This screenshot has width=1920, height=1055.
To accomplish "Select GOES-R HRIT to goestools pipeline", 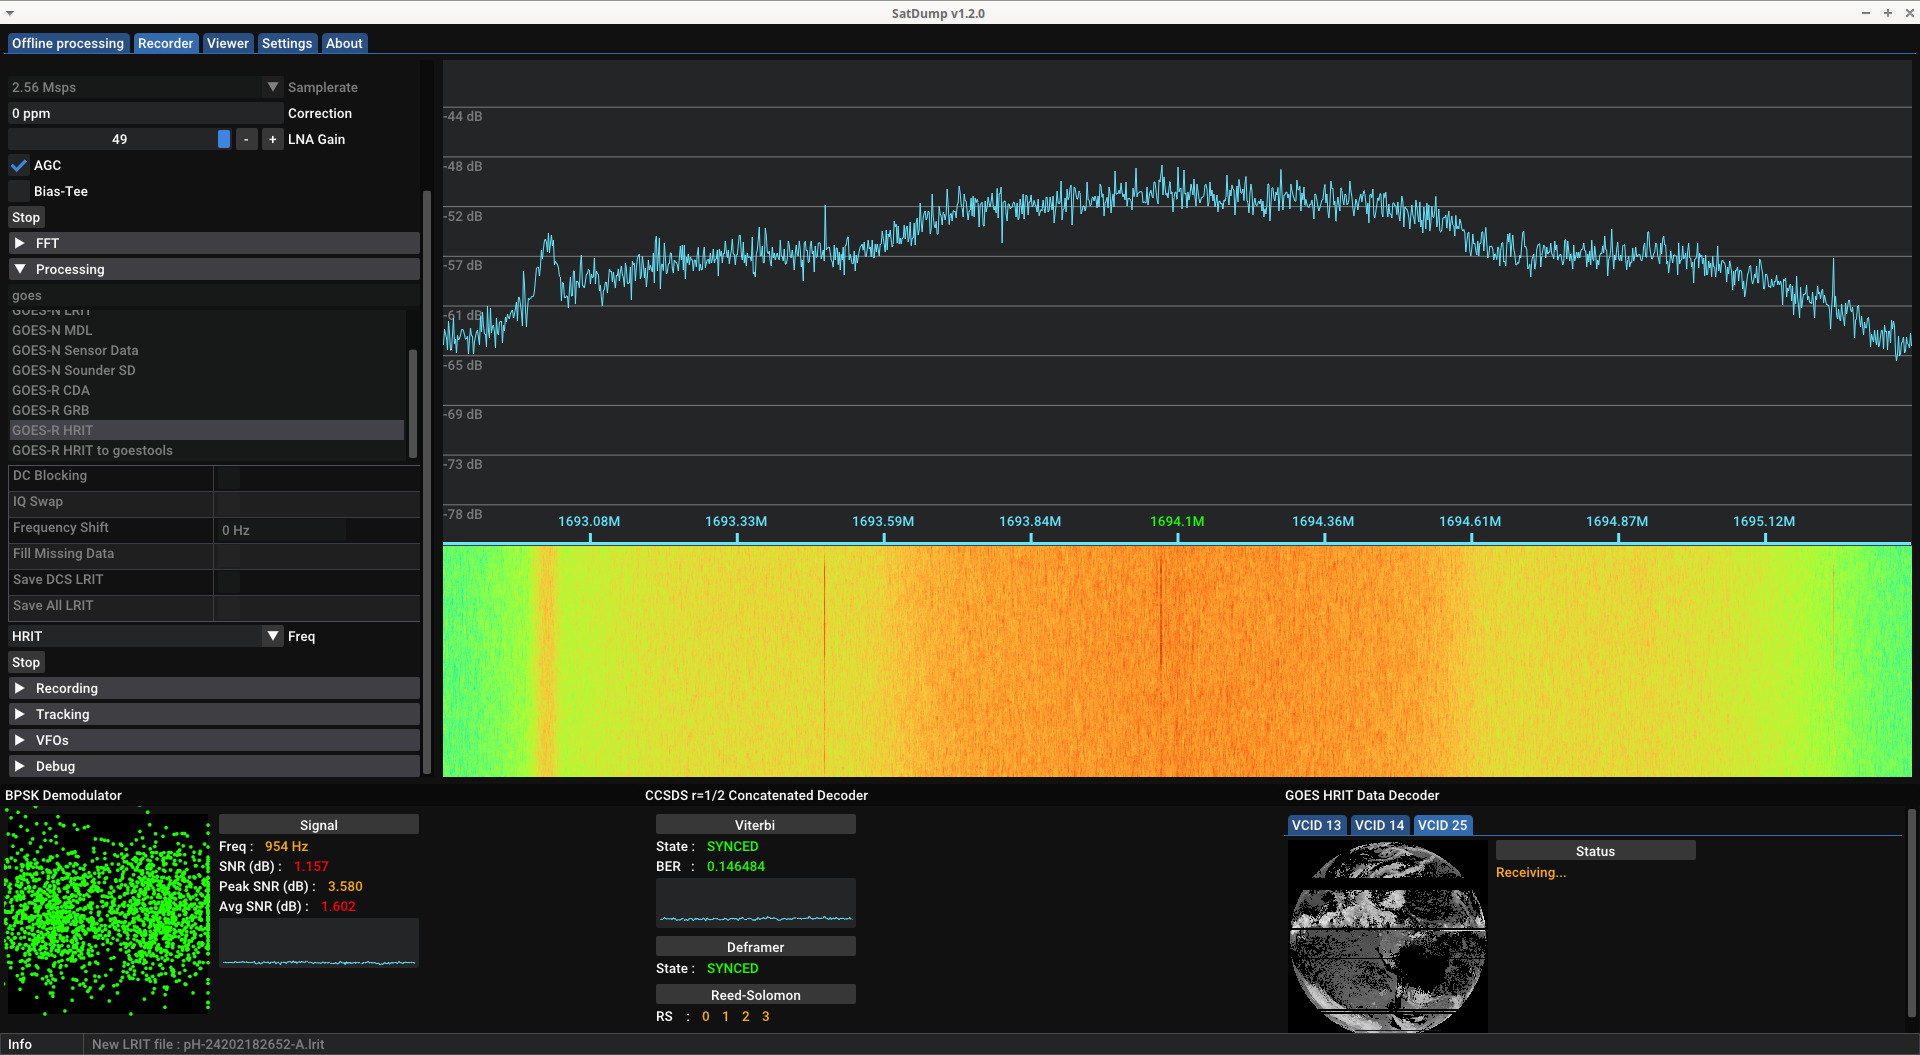I will coord(206,450).
